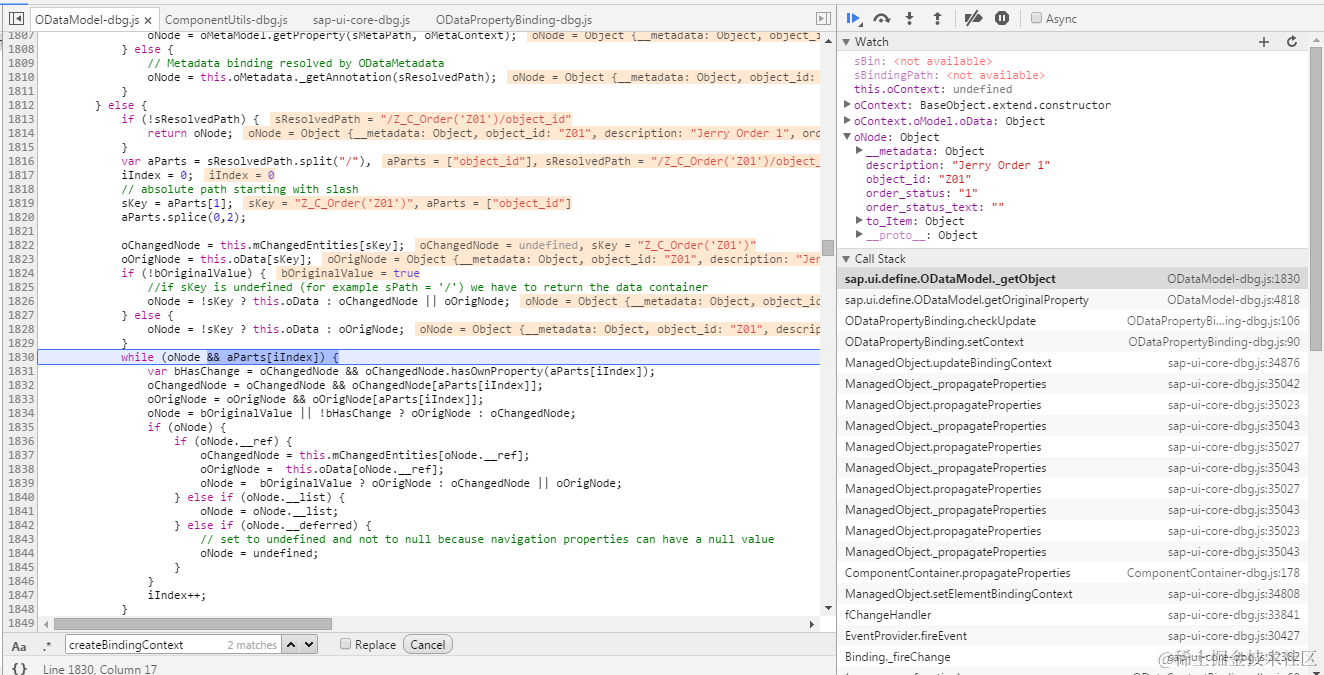This screenshot has width=1324, height=675.
Task: Select Binding._fireChange call frame
Action: [1072, 657]
